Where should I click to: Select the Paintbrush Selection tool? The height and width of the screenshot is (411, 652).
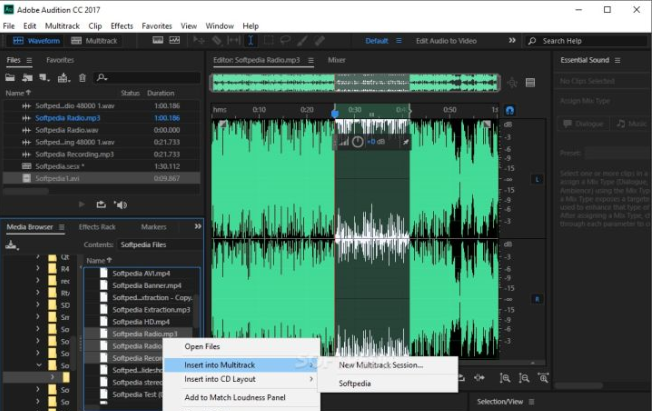302,40
